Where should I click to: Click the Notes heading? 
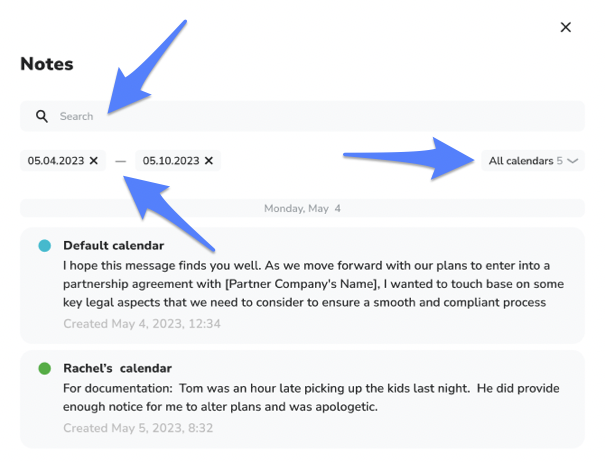pyautogui.click(x=46, y=64)
